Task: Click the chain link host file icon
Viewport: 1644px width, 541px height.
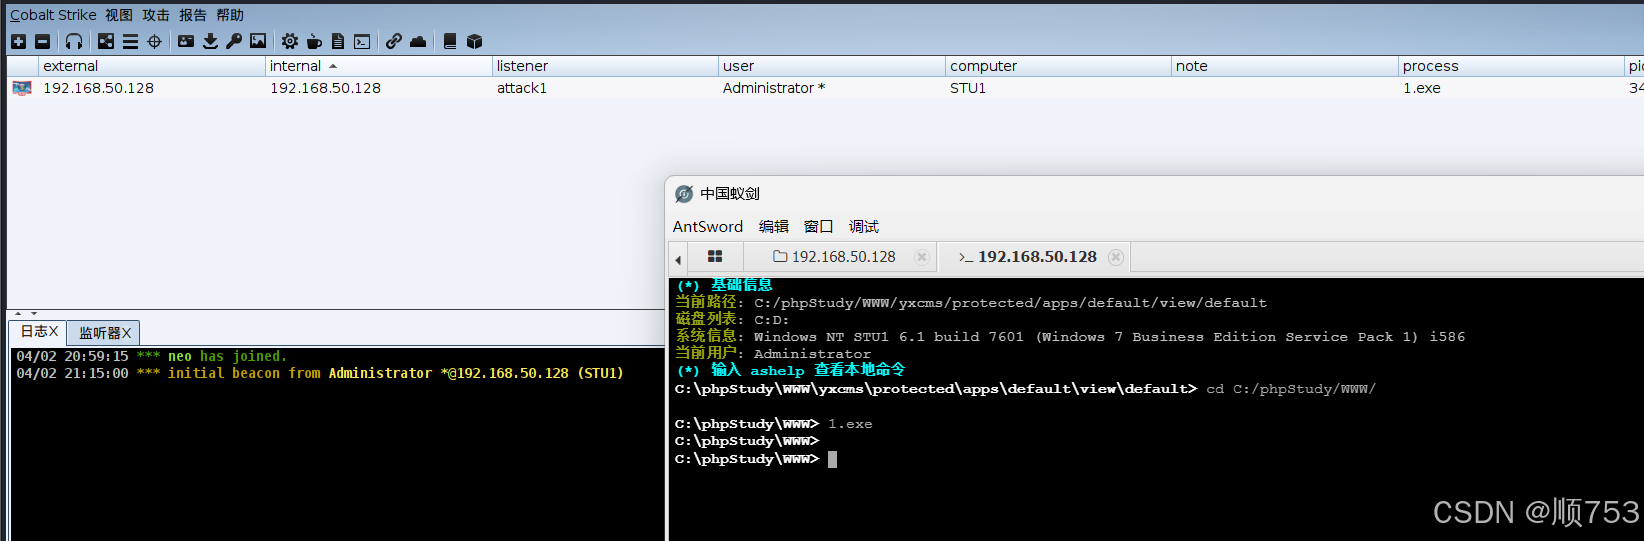Action: (x=394, y=41)
